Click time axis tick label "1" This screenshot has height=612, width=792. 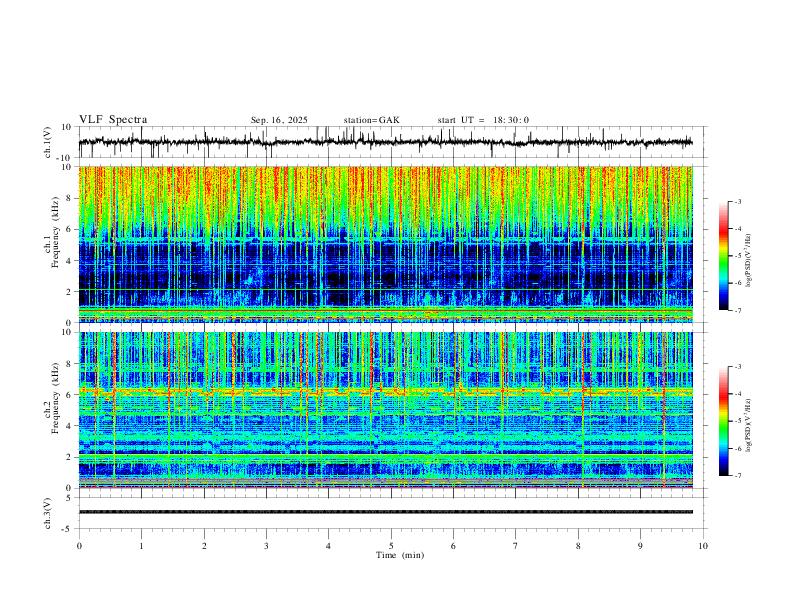point(141,546)
